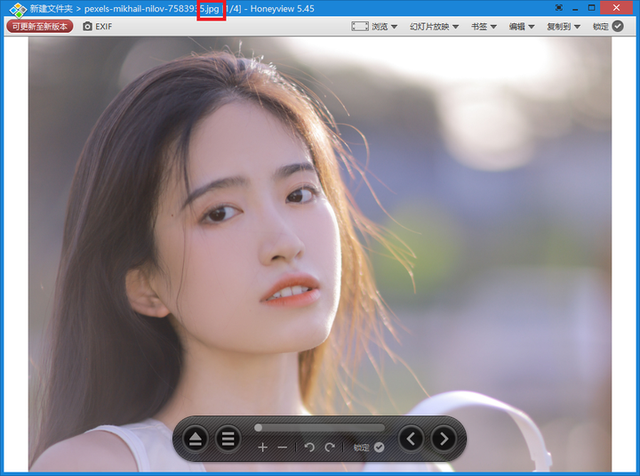Rotate image counterclockwise
The height and width of the screenshot is (476, 640).
point(309,447)
